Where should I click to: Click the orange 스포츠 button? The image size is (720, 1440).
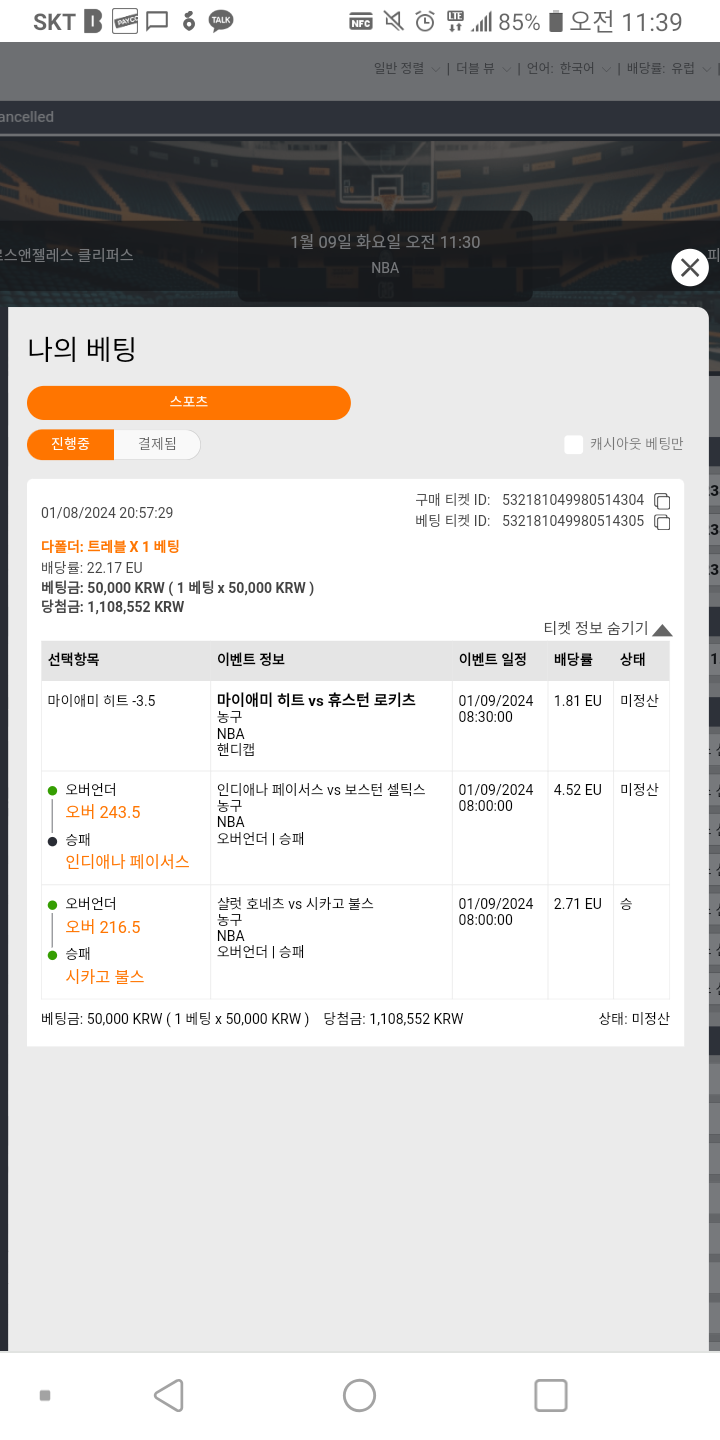click(189, 402)
